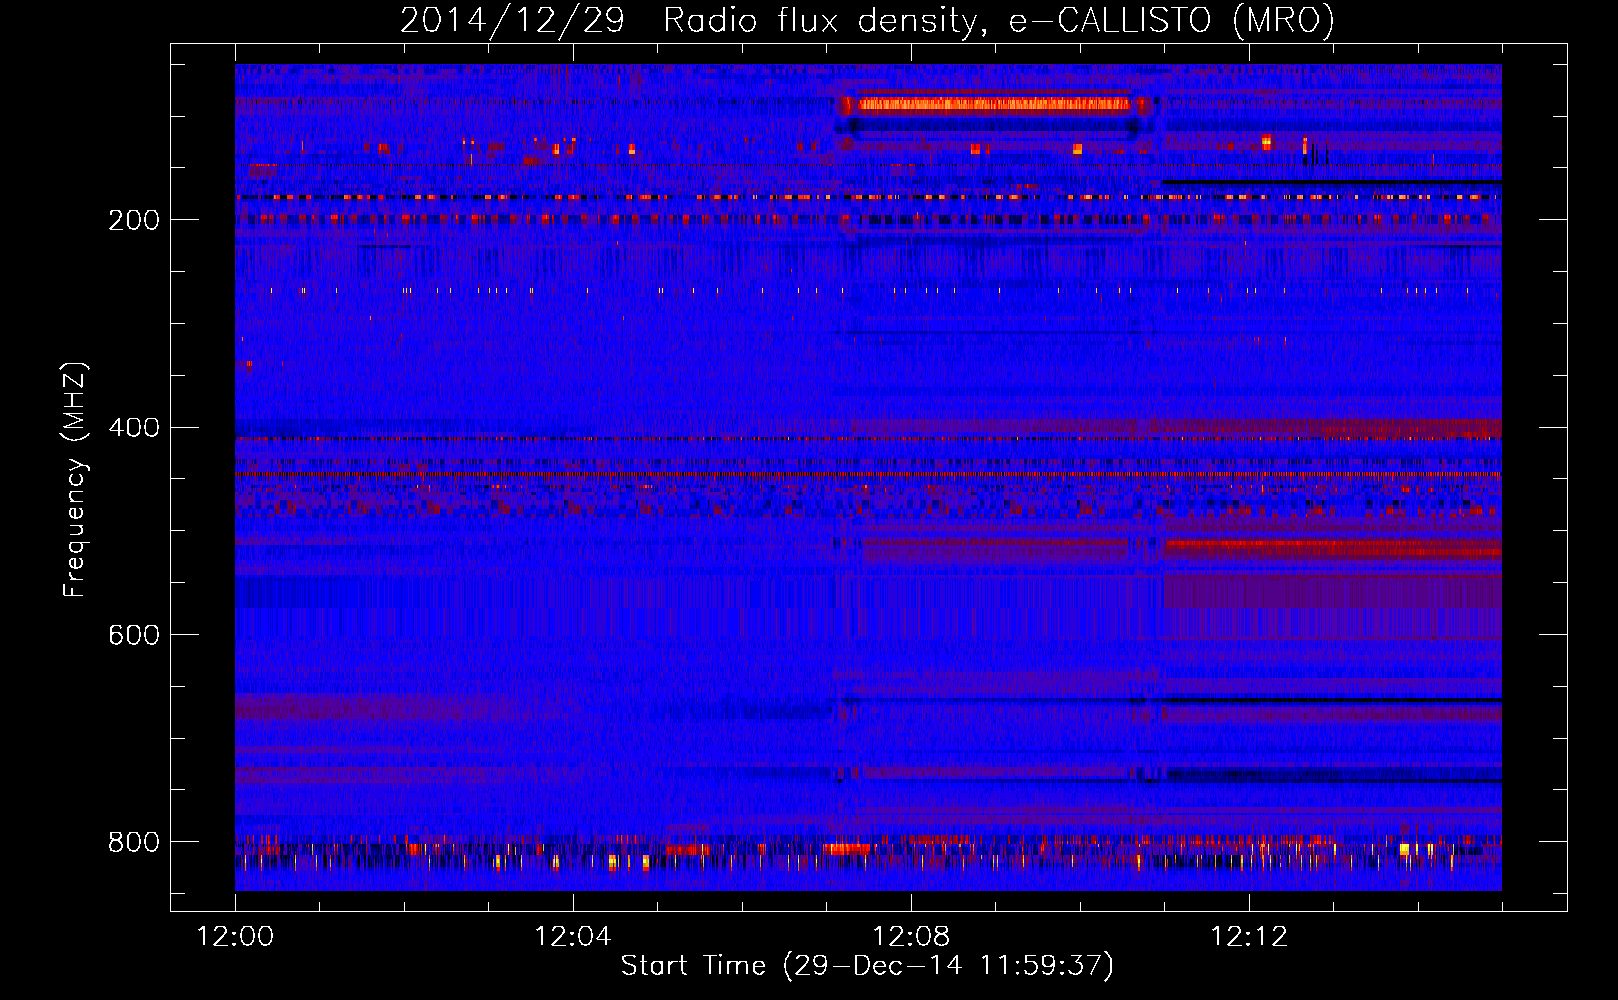
Task: Click the "Start Time (29-Dec-14 11:59:37)" label
Action: (x=867, y=966)
